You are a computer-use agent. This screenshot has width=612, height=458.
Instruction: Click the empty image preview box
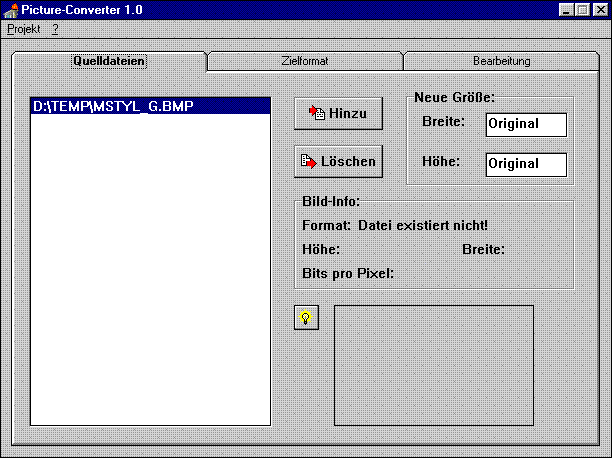pos(433,364)
